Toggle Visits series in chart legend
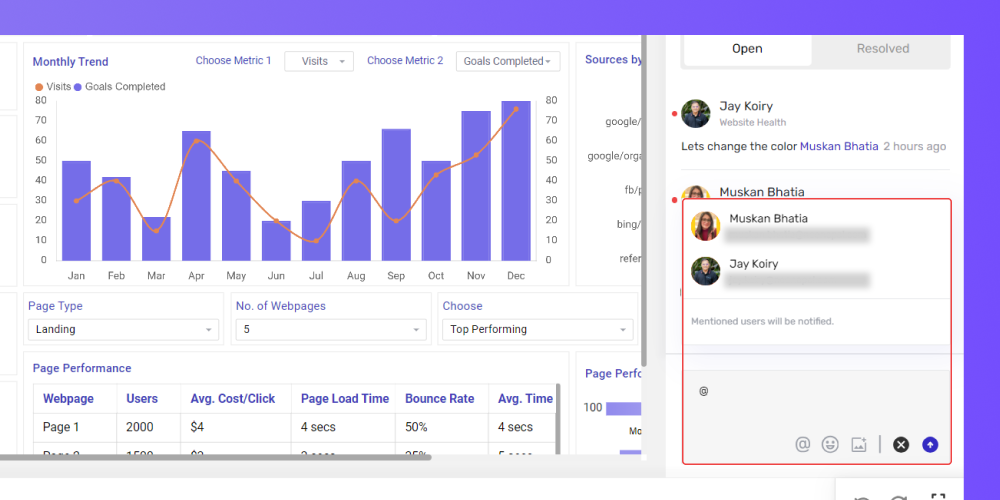1000x500 pixels. pos(53,87)
